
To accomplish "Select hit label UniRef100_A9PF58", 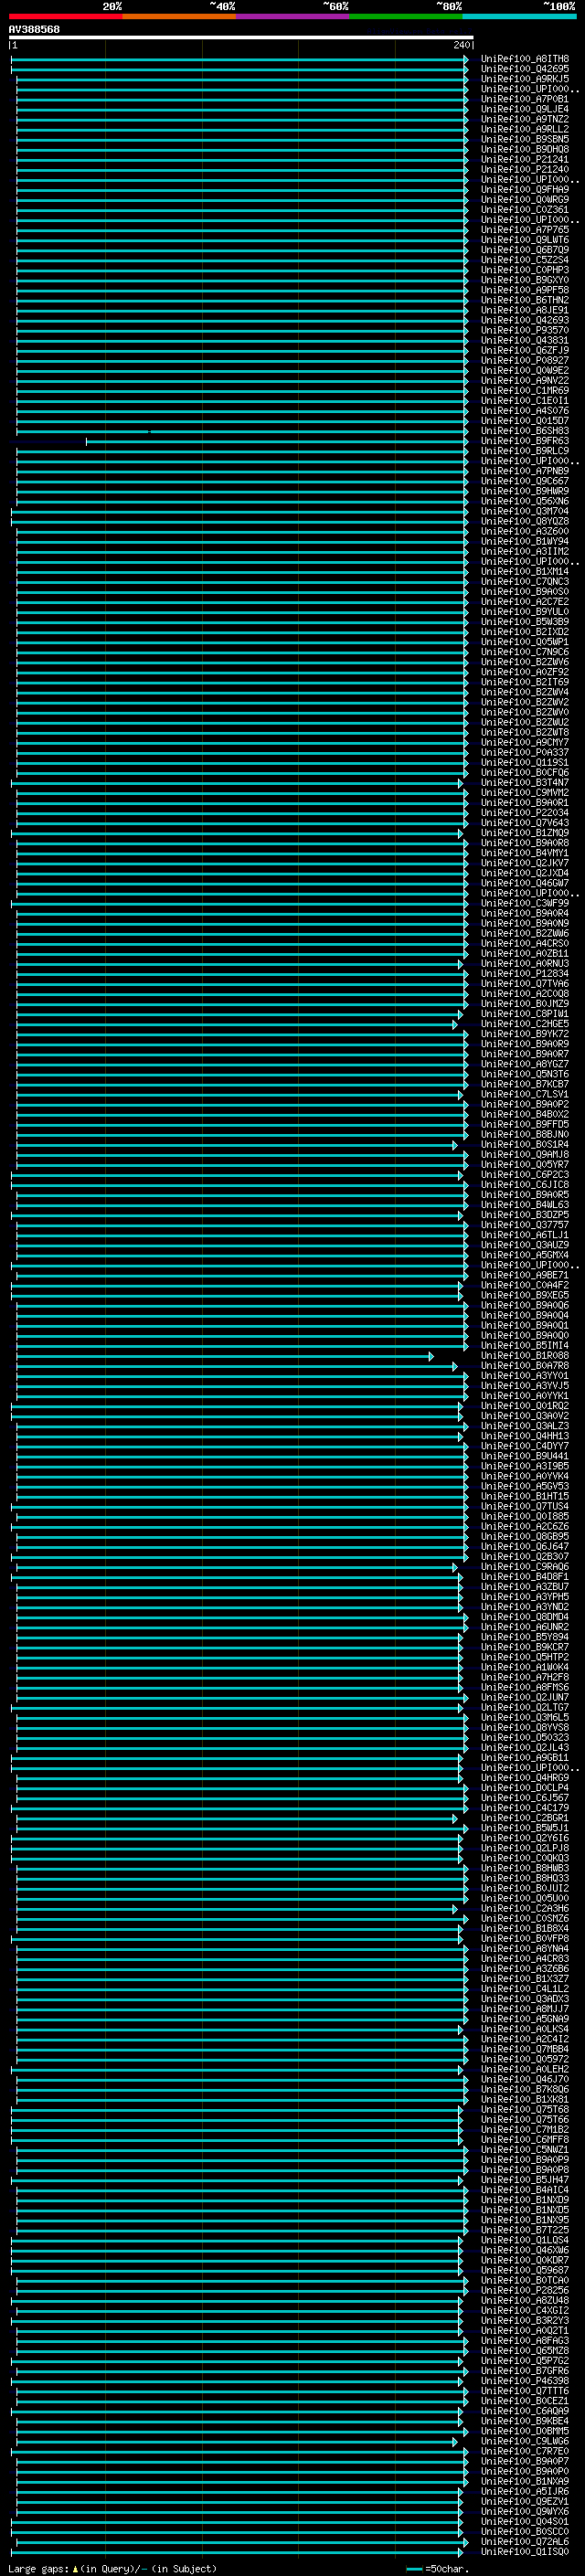I will [x=525, y=290].
